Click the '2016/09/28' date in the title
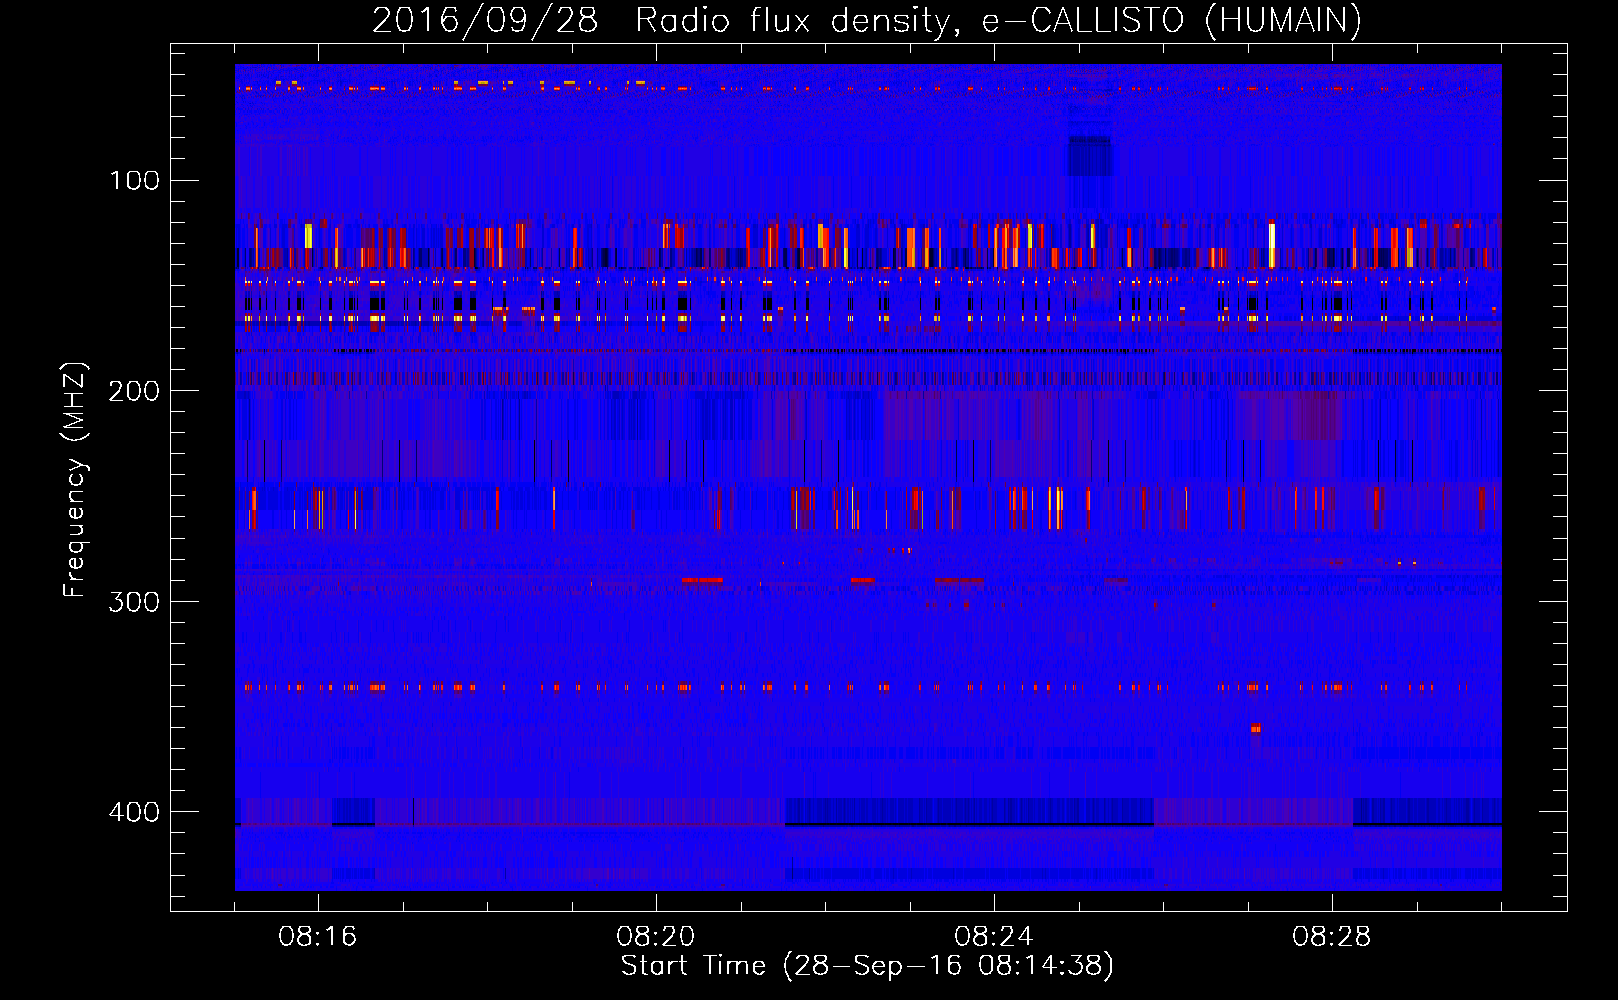 point(485,20)
